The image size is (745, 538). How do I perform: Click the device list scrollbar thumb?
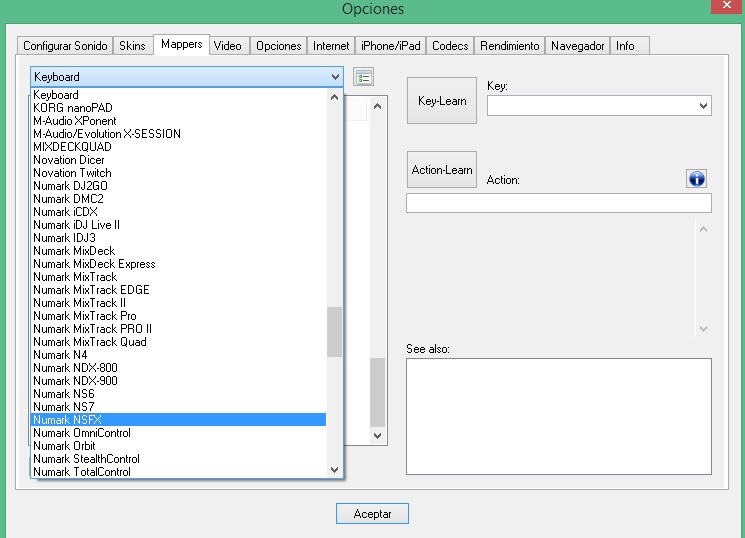point(334,332)
